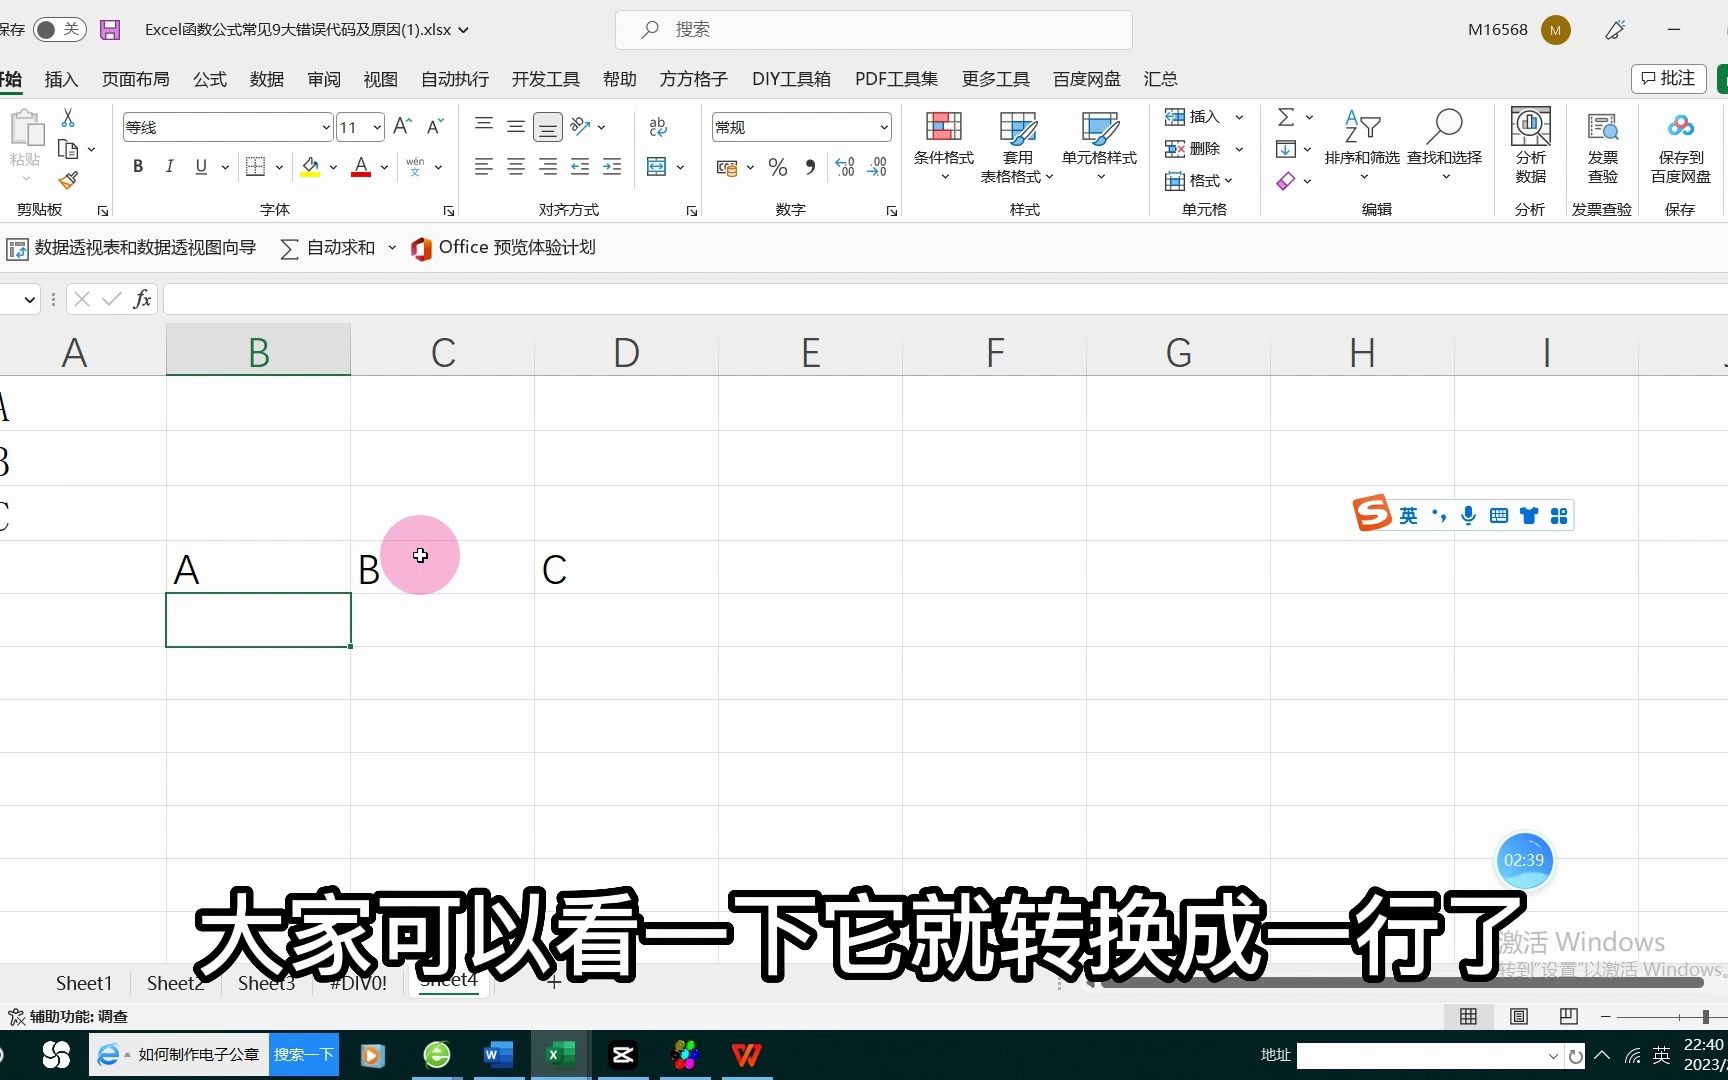Image resolution: width=1728 pixels, height=1080 pixels.
Task: Click the Copy icon
Action: [68, 149]
